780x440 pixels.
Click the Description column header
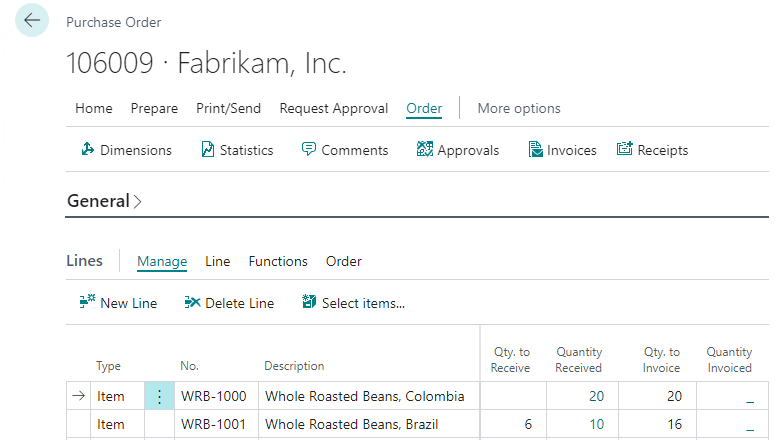[x=294, y=366]
